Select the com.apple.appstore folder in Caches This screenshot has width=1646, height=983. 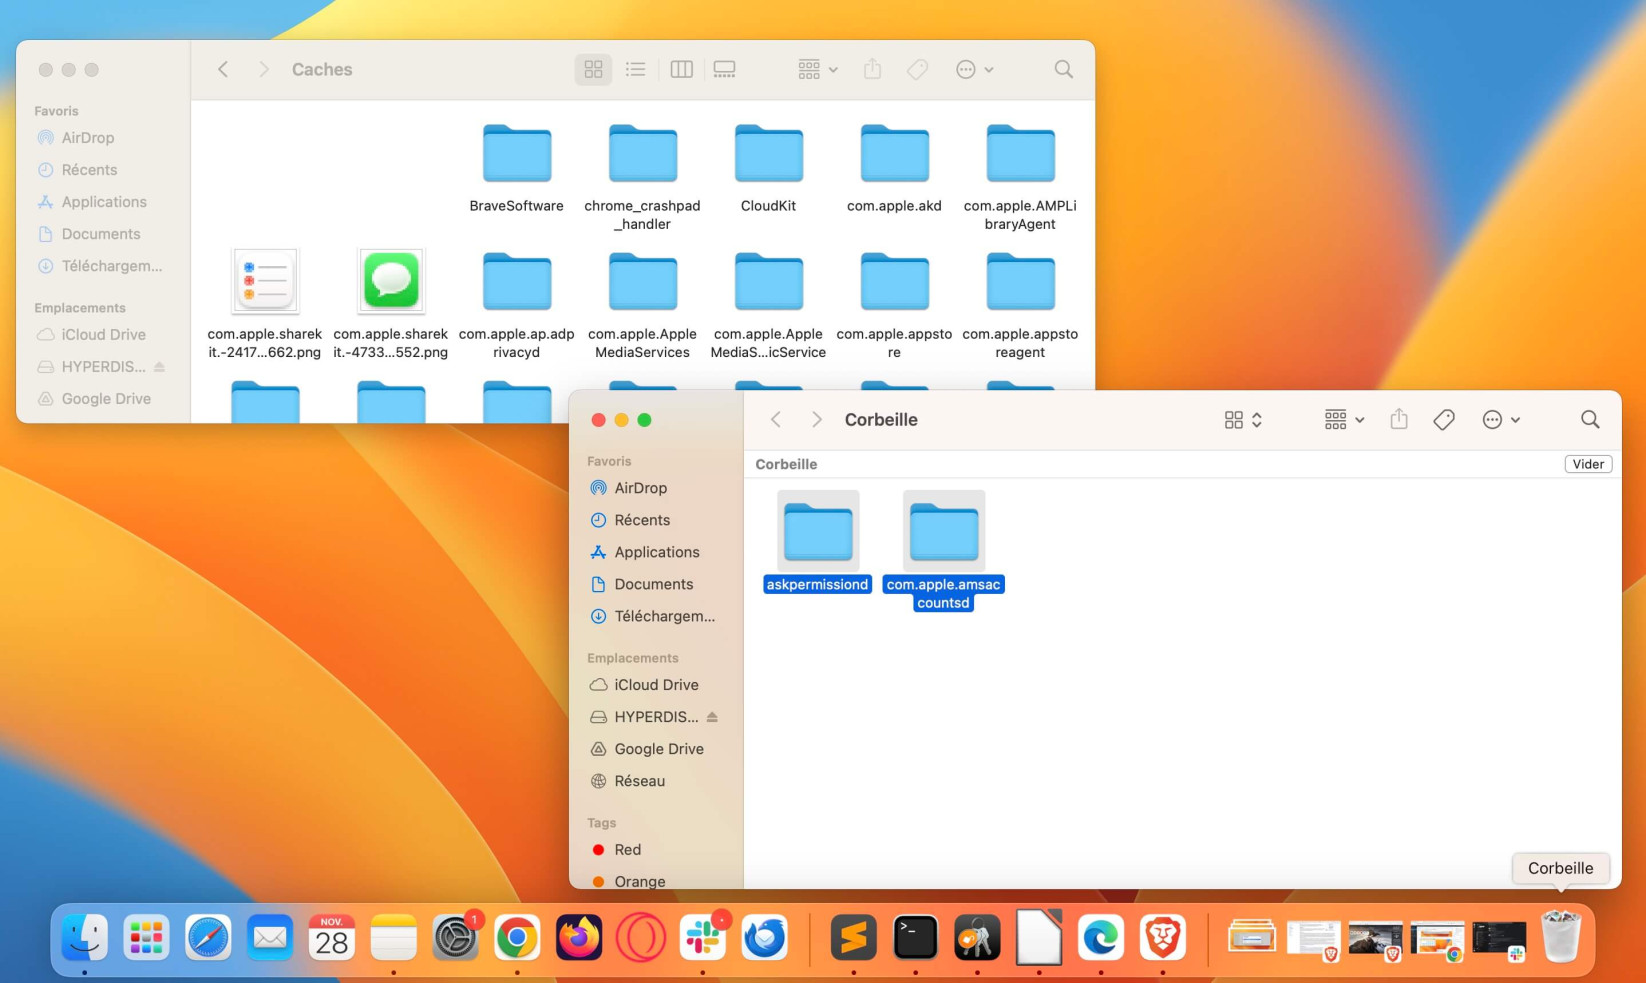coord(895,281)
